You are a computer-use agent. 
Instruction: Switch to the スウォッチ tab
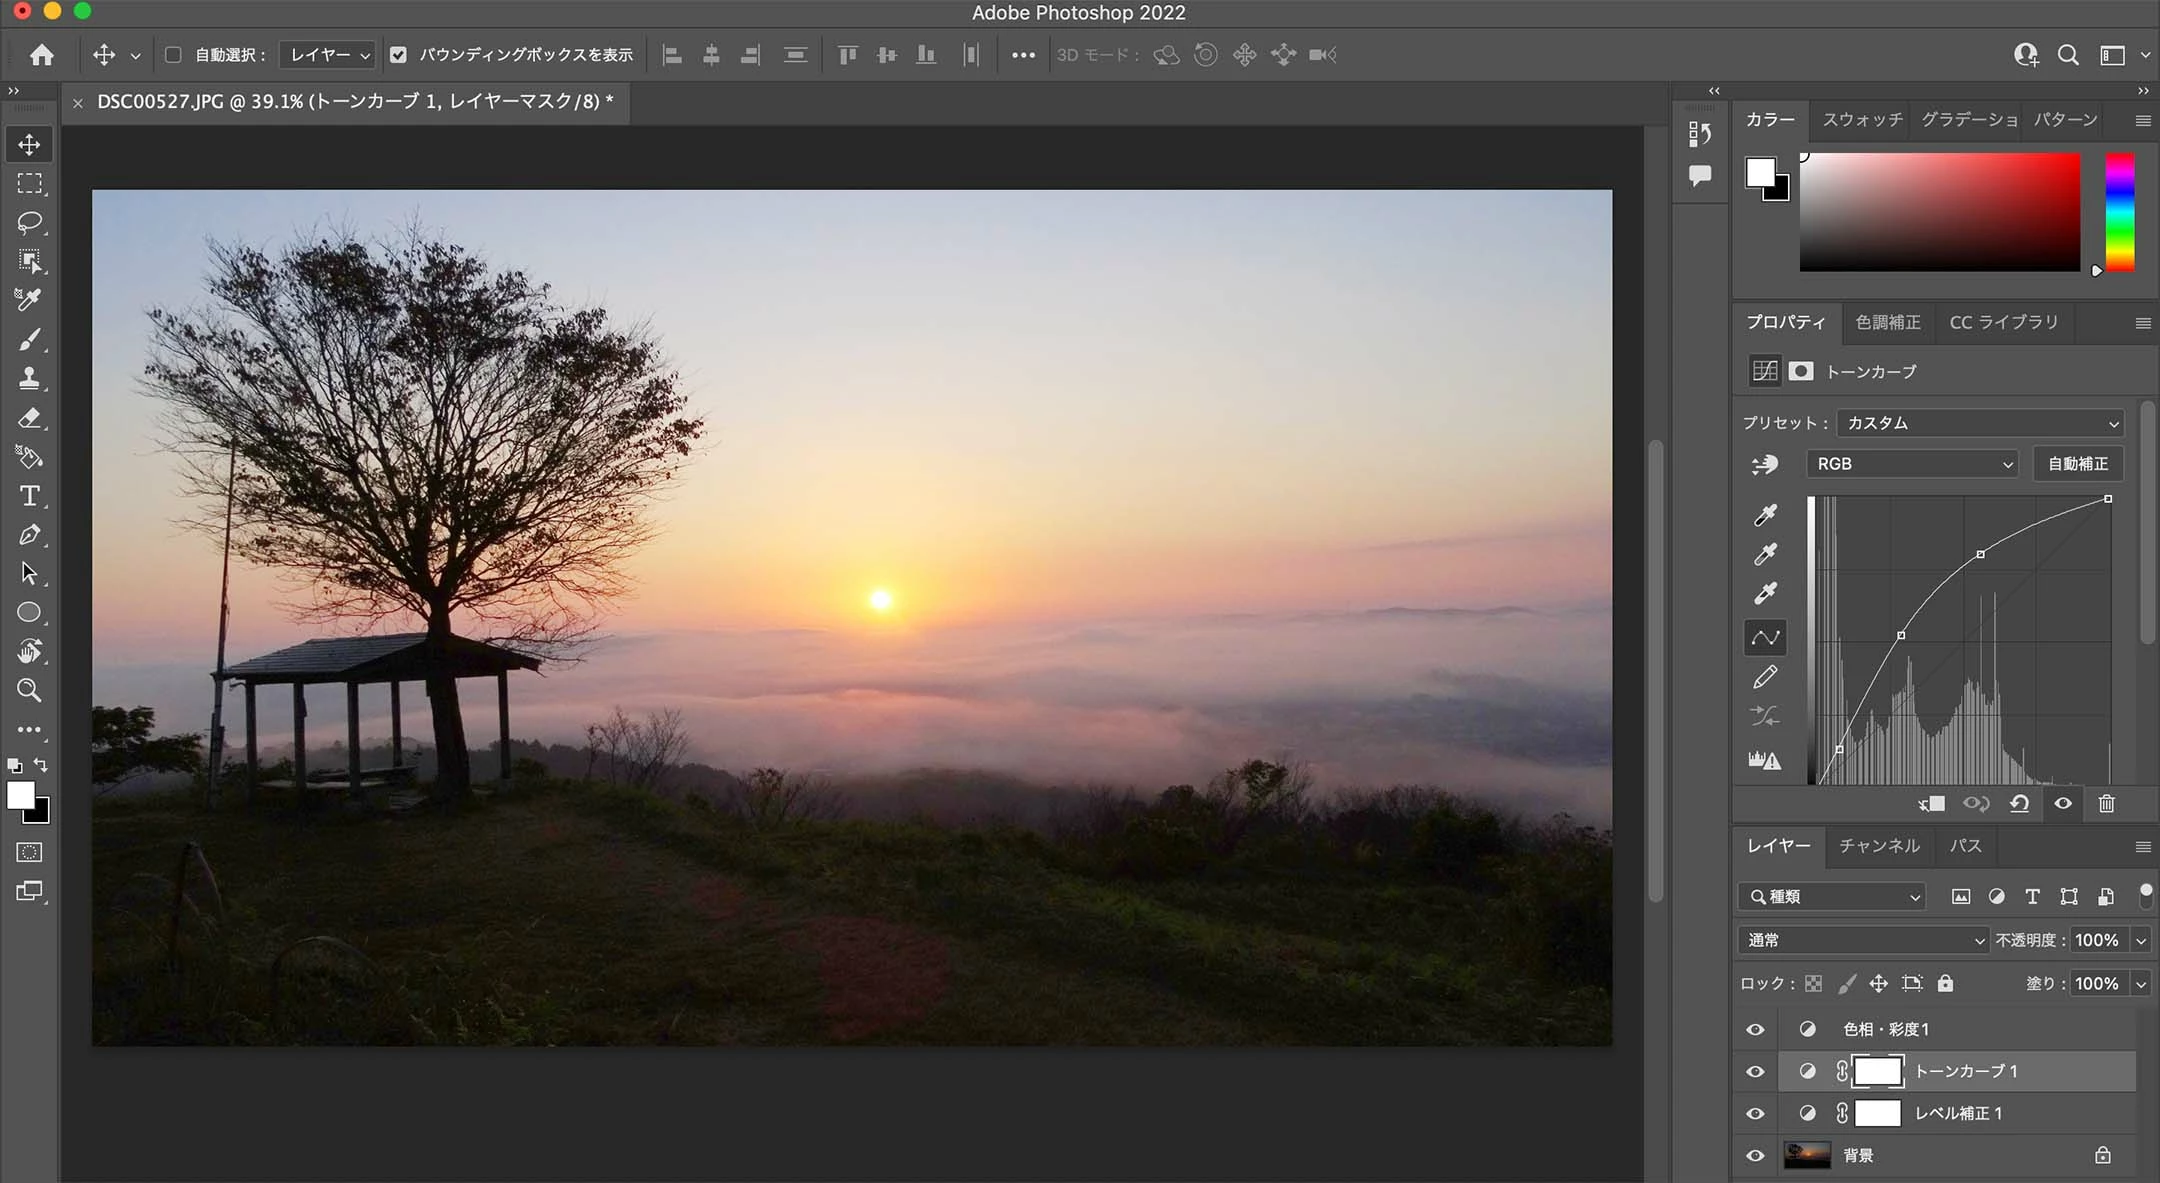pyautogui.click(x=1862, y=120)
